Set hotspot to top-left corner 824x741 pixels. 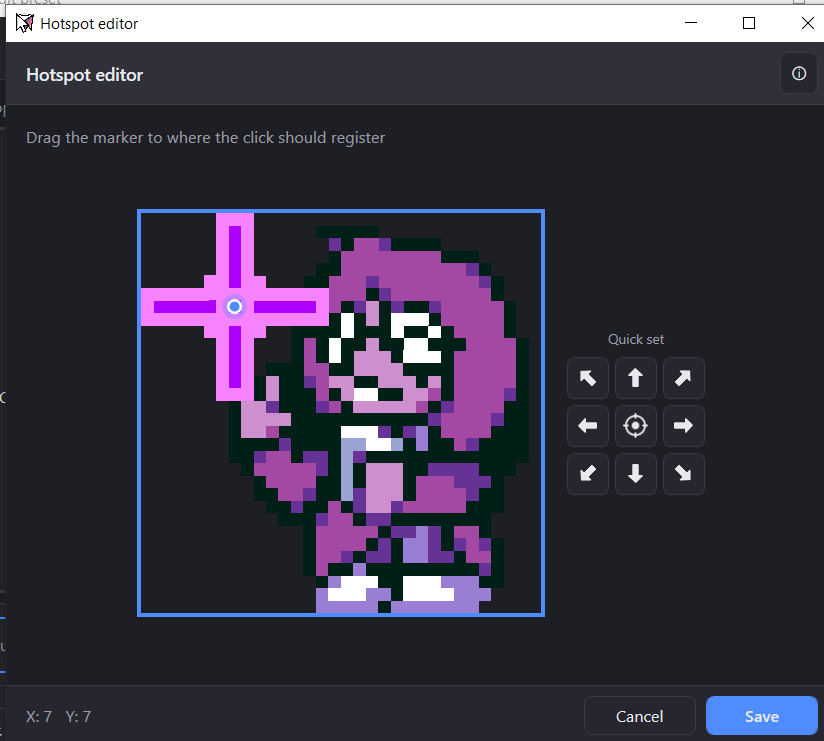click(588, 378)
